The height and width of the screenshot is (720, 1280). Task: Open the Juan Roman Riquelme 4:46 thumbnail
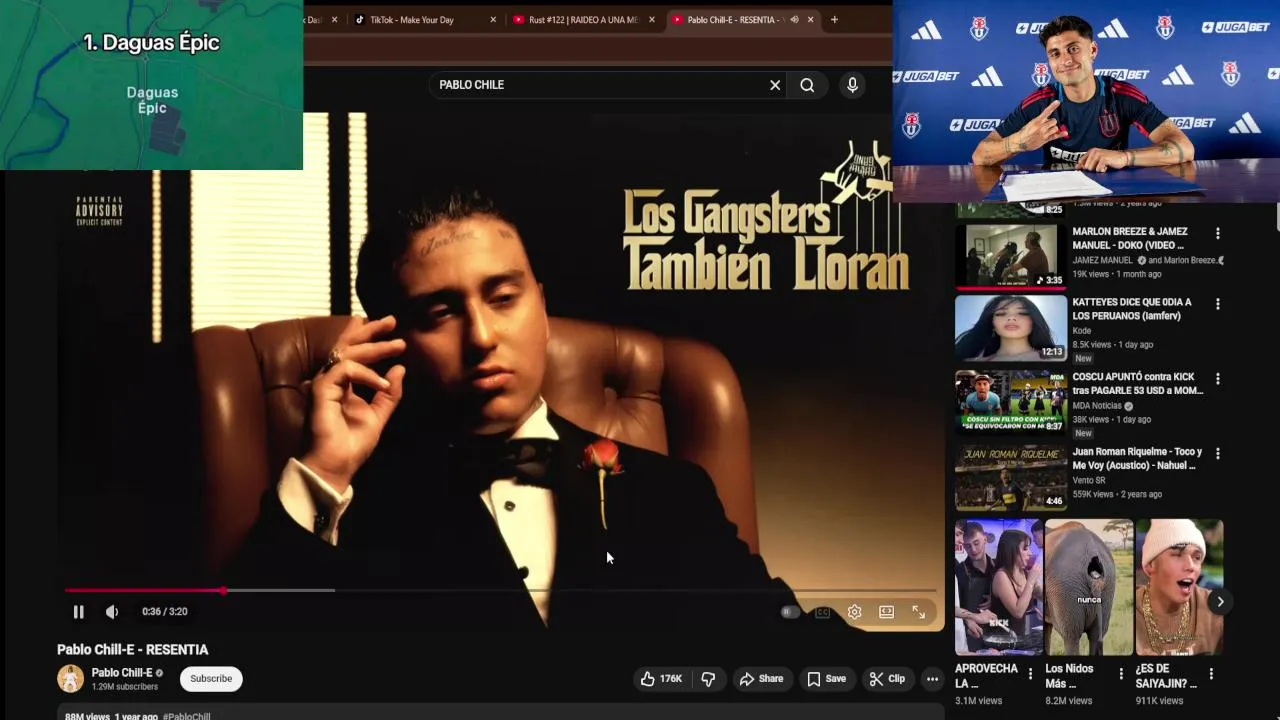(x=1011, y=477)
